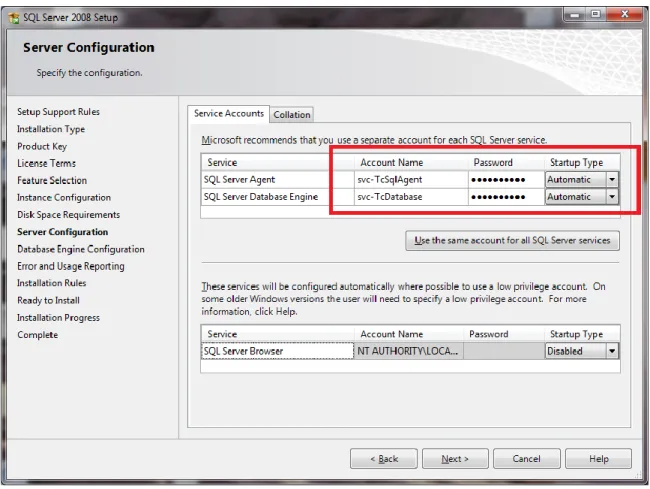650x489 pixels.
Task: Click the Ready to Install step
Action: [x=48, y=300]
